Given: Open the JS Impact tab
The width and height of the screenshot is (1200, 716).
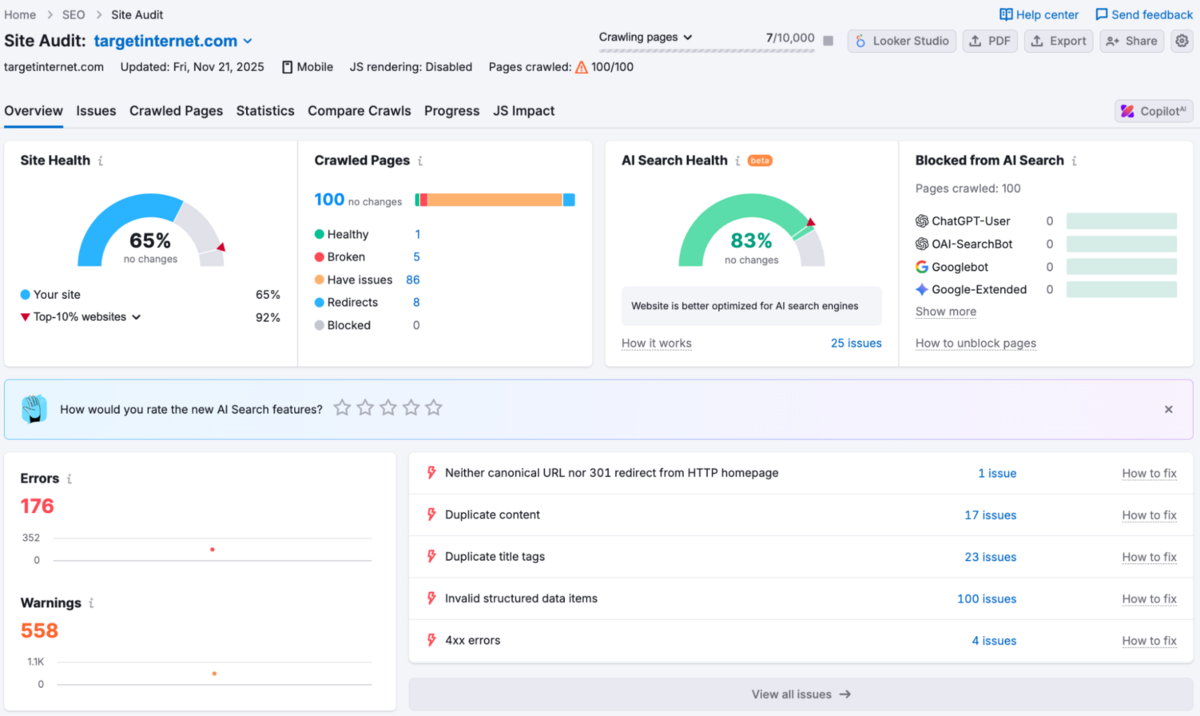Looking at the screenshot, I should pyautogui.click(x=524, y=111).
